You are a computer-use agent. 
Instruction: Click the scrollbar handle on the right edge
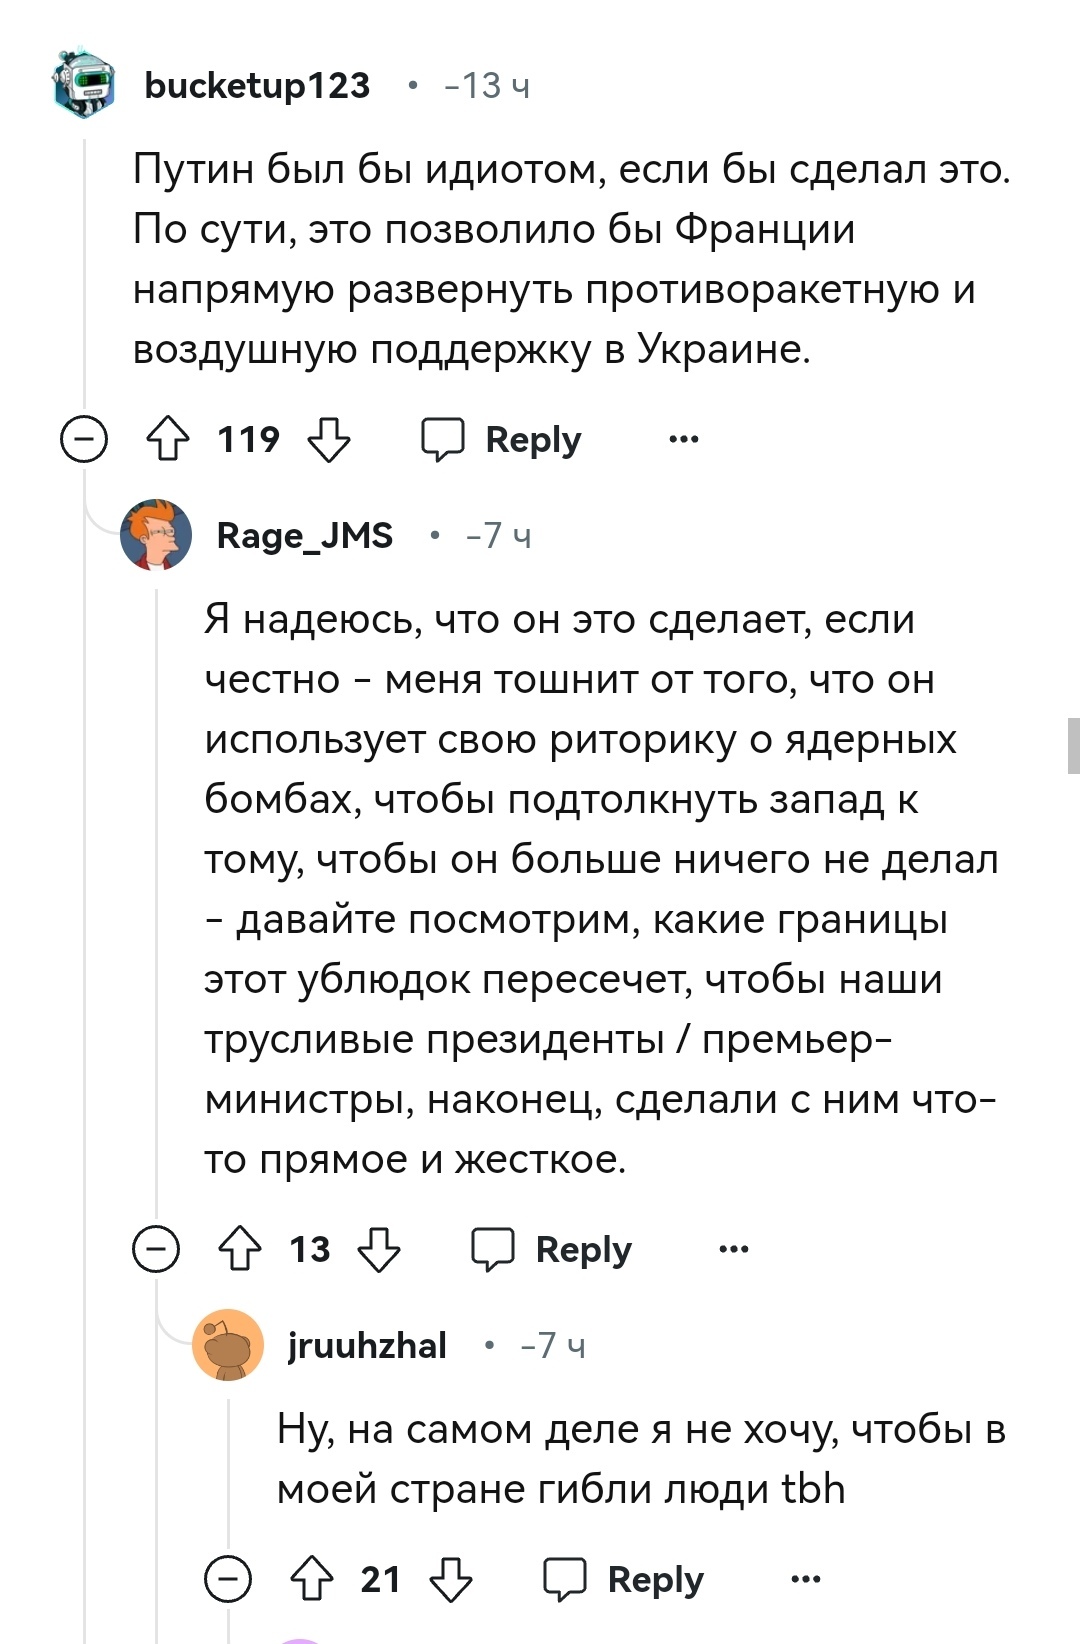1073,745
